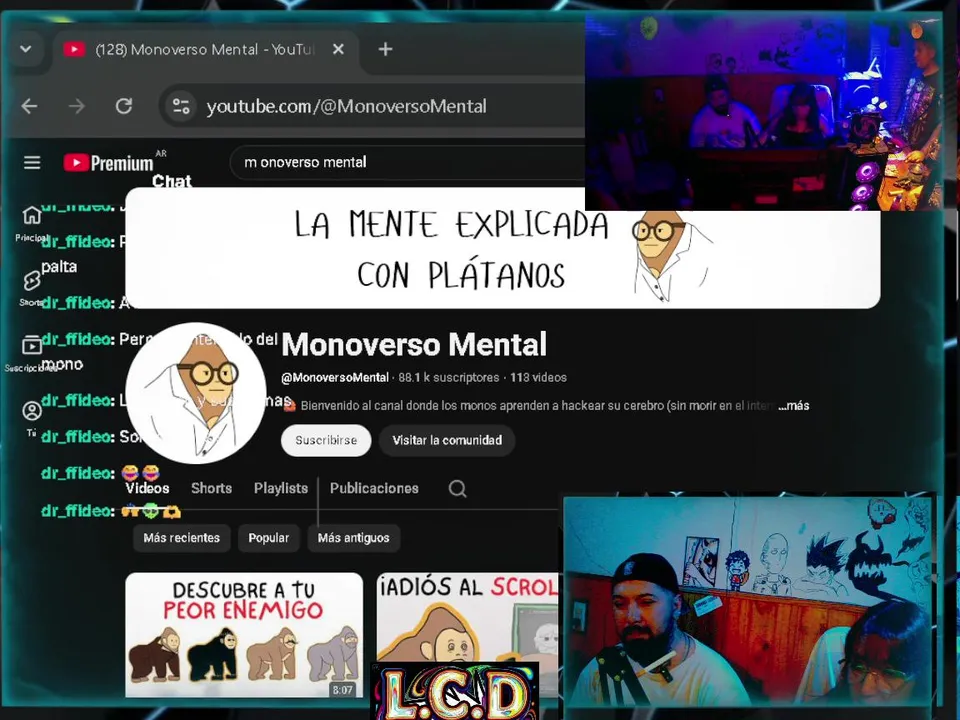This screenshot has width=960, height=720.
Task: Search the channel with magnifier icon
Action: tap(457, 489)
